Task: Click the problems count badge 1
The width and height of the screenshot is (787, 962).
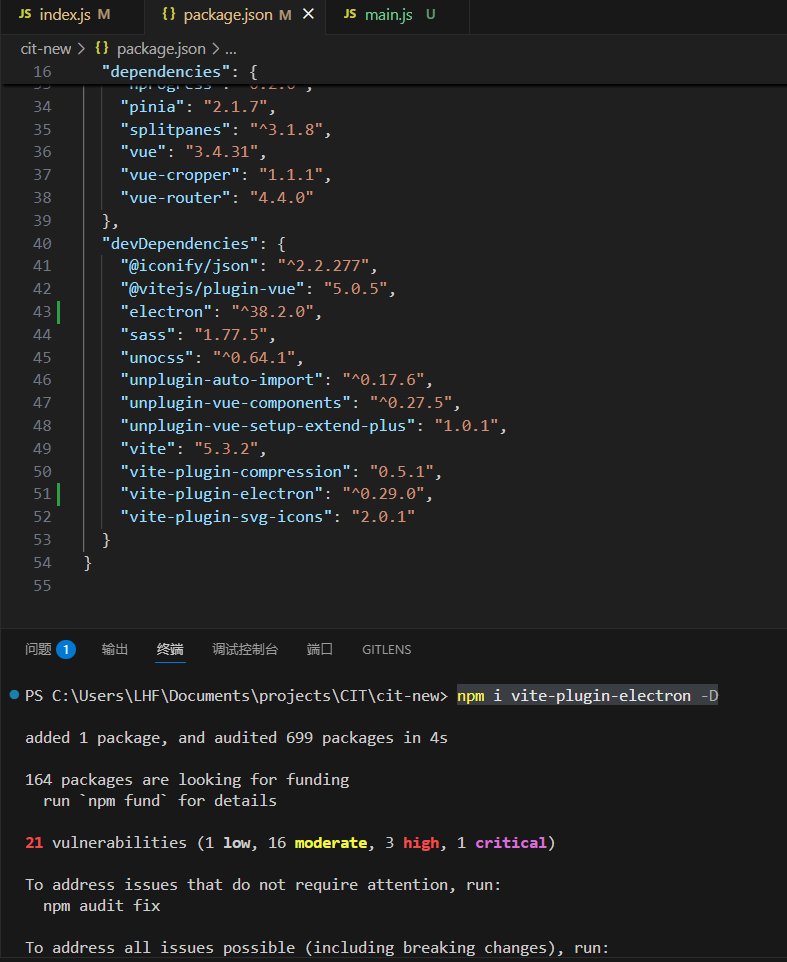Action: coord(66,649)
